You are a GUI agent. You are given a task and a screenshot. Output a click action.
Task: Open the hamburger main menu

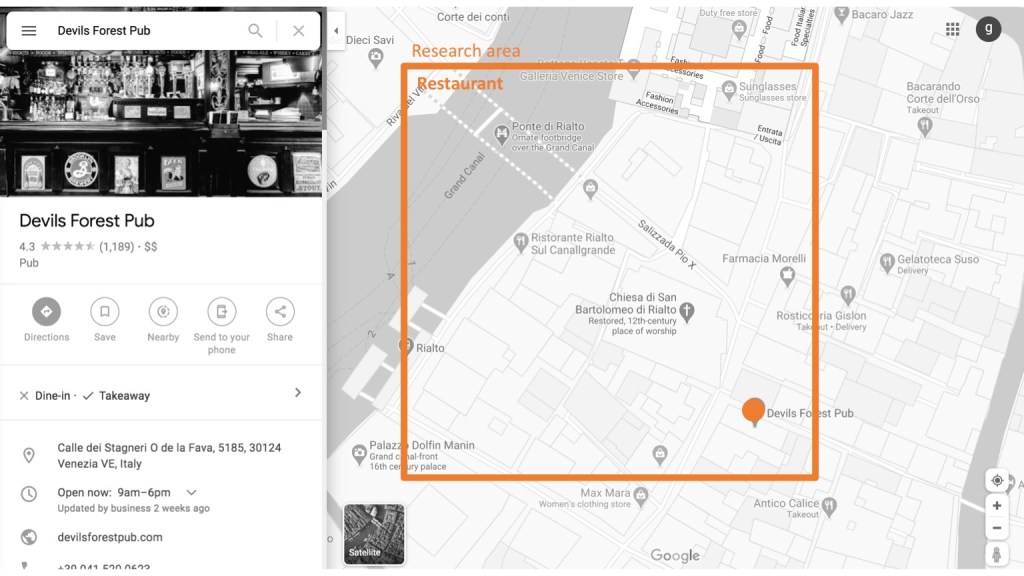click(x=29, y=31)
